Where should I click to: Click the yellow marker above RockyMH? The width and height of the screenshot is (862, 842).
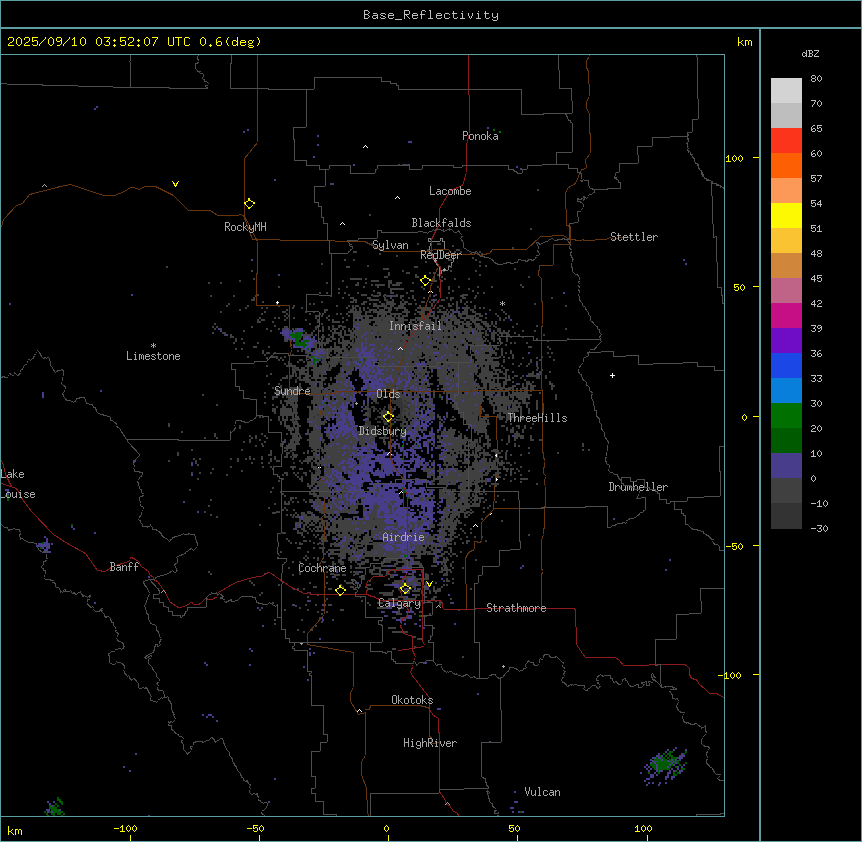249,204
